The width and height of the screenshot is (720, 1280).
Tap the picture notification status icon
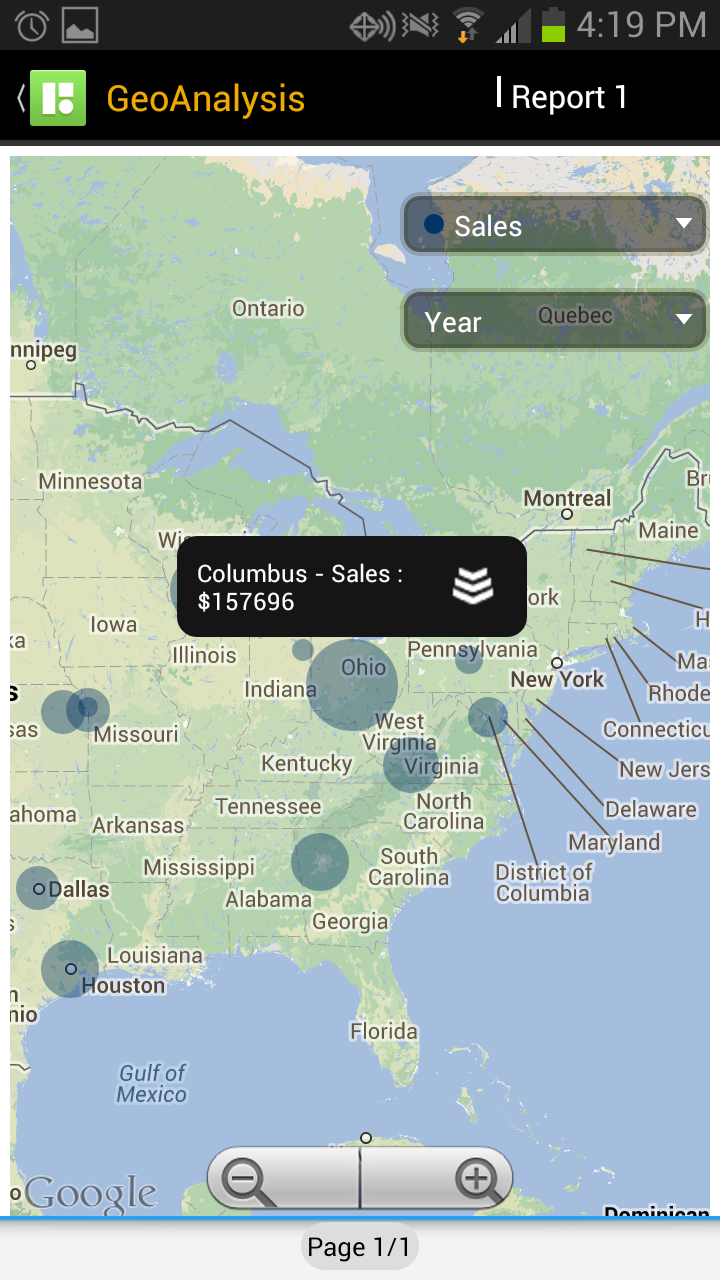click(x=80, y=26)
